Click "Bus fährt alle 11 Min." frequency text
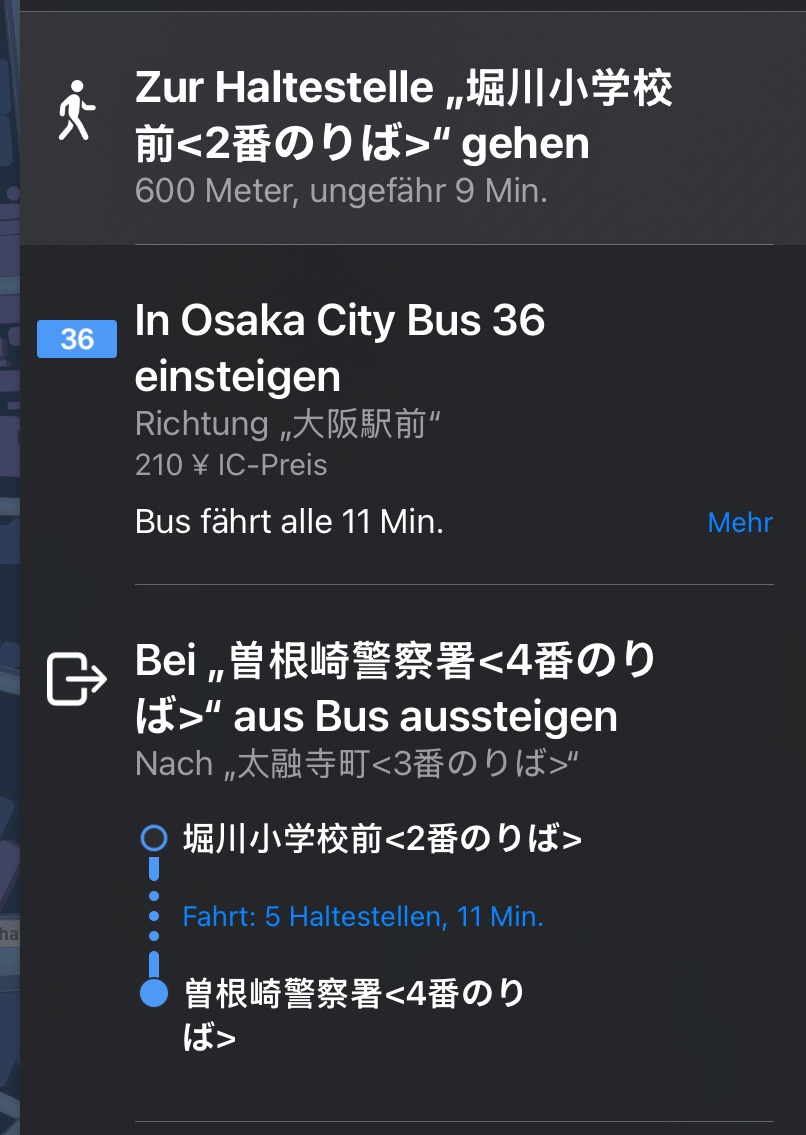 [289, 522]
